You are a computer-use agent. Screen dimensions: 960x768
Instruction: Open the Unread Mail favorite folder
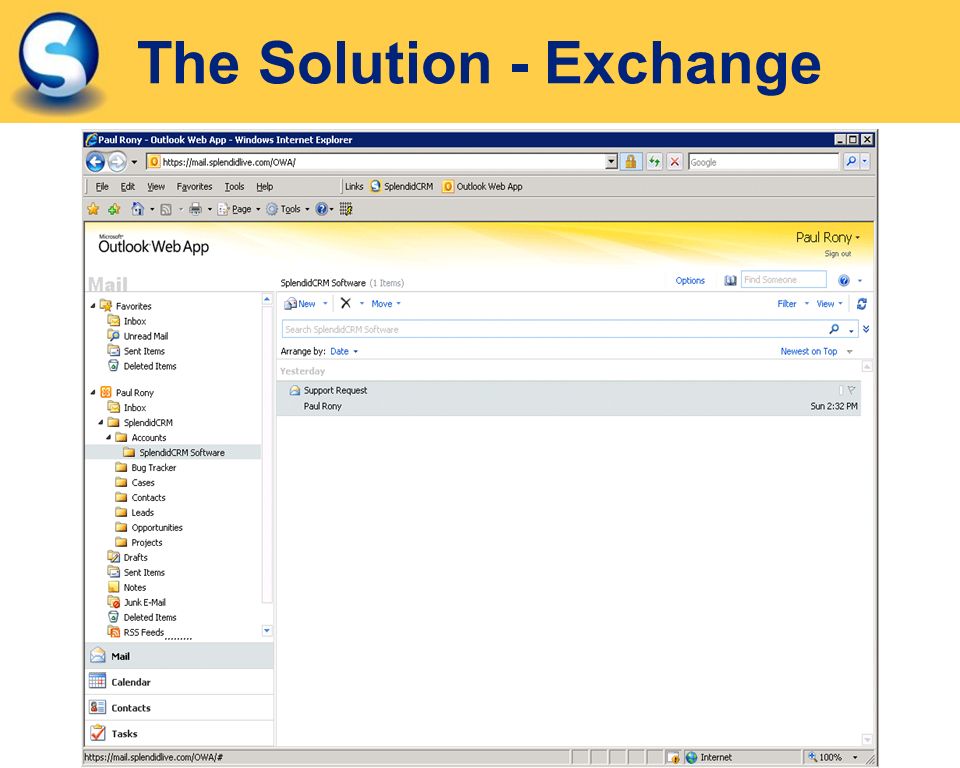(145, 336)
